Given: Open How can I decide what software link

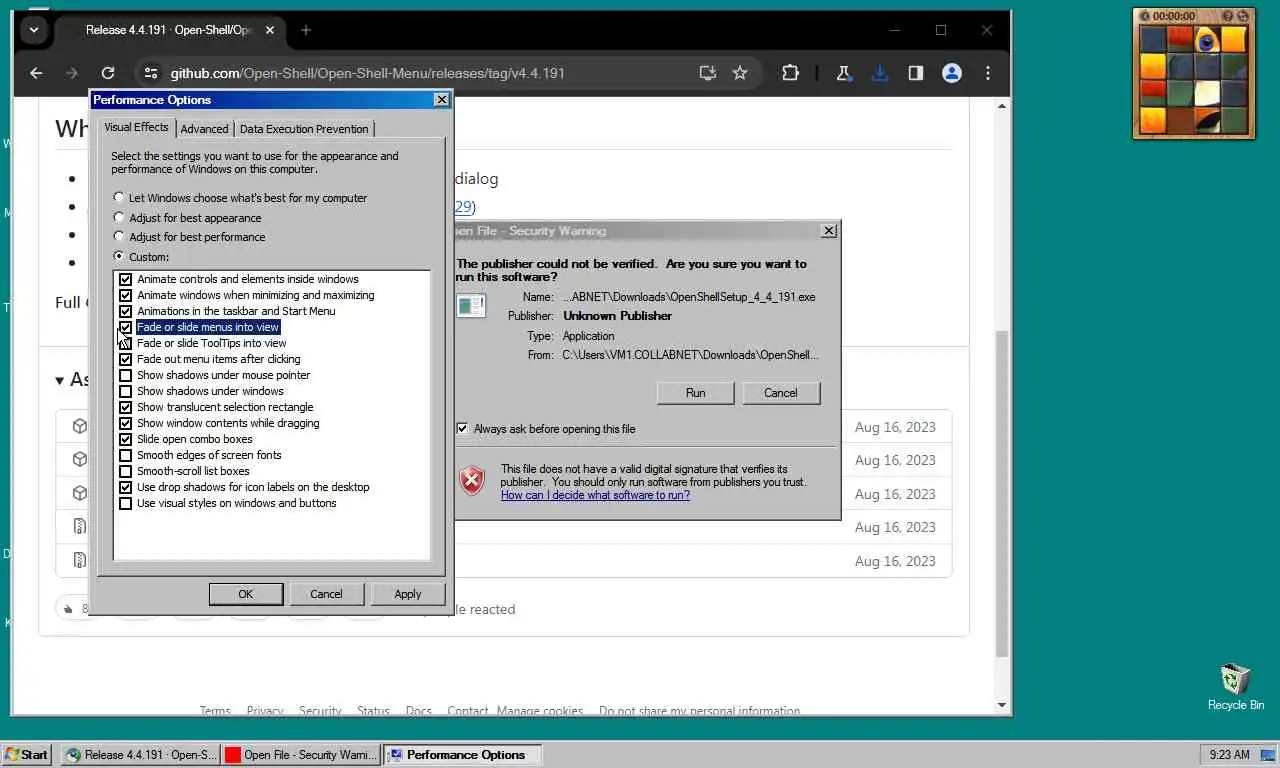Looking at the screenshot, I should (x=595, y=495).
